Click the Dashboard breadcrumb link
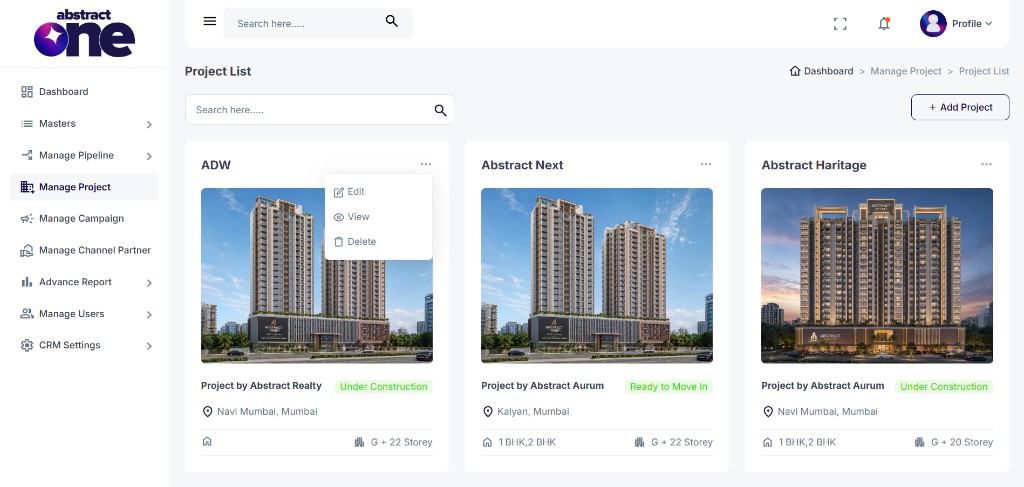 [x=828, y=71]
